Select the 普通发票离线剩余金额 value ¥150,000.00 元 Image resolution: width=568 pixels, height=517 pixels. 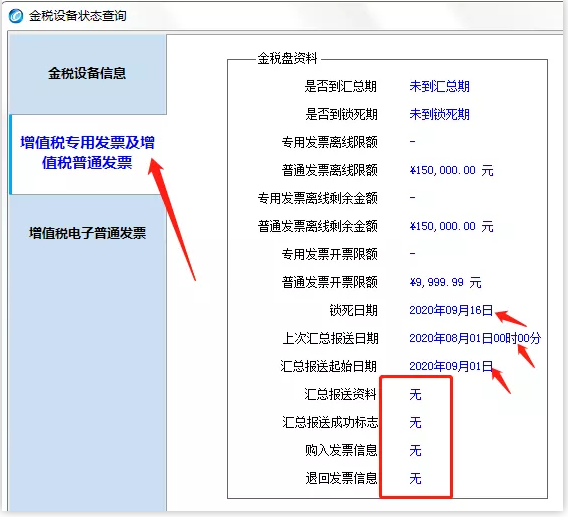tap(451, 226)
